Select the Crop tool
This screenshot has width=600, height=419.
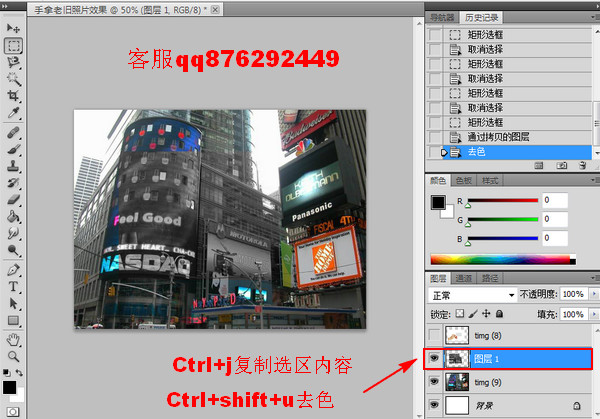point(13,96)
